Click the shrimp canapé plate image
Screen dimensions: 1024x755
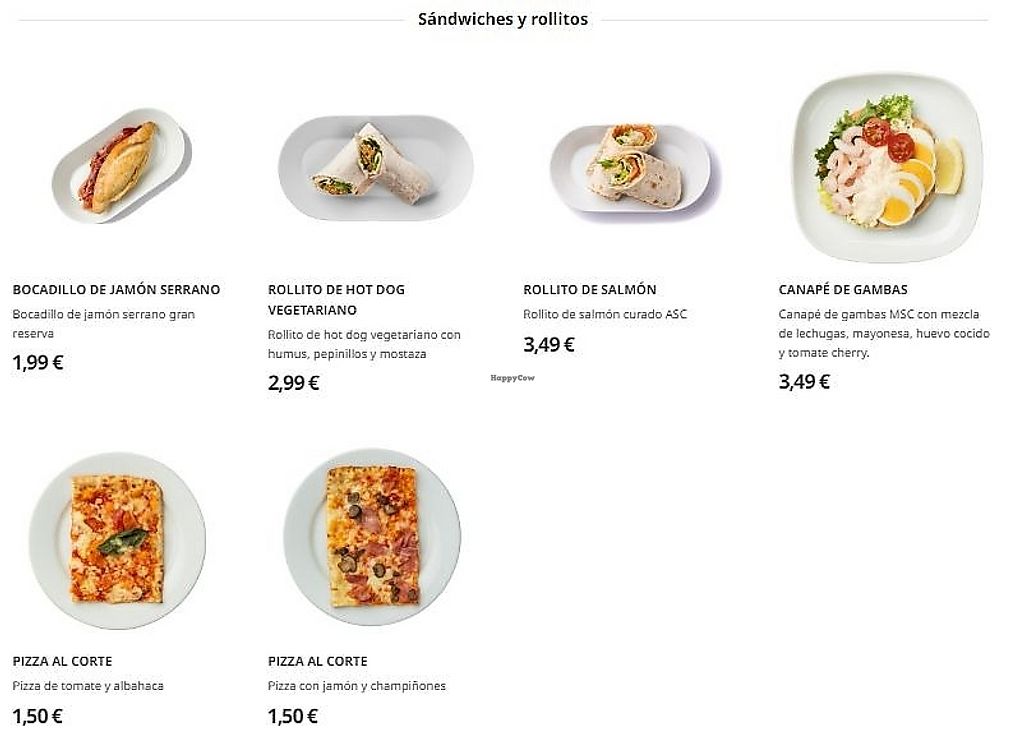[x=886, y=166]
